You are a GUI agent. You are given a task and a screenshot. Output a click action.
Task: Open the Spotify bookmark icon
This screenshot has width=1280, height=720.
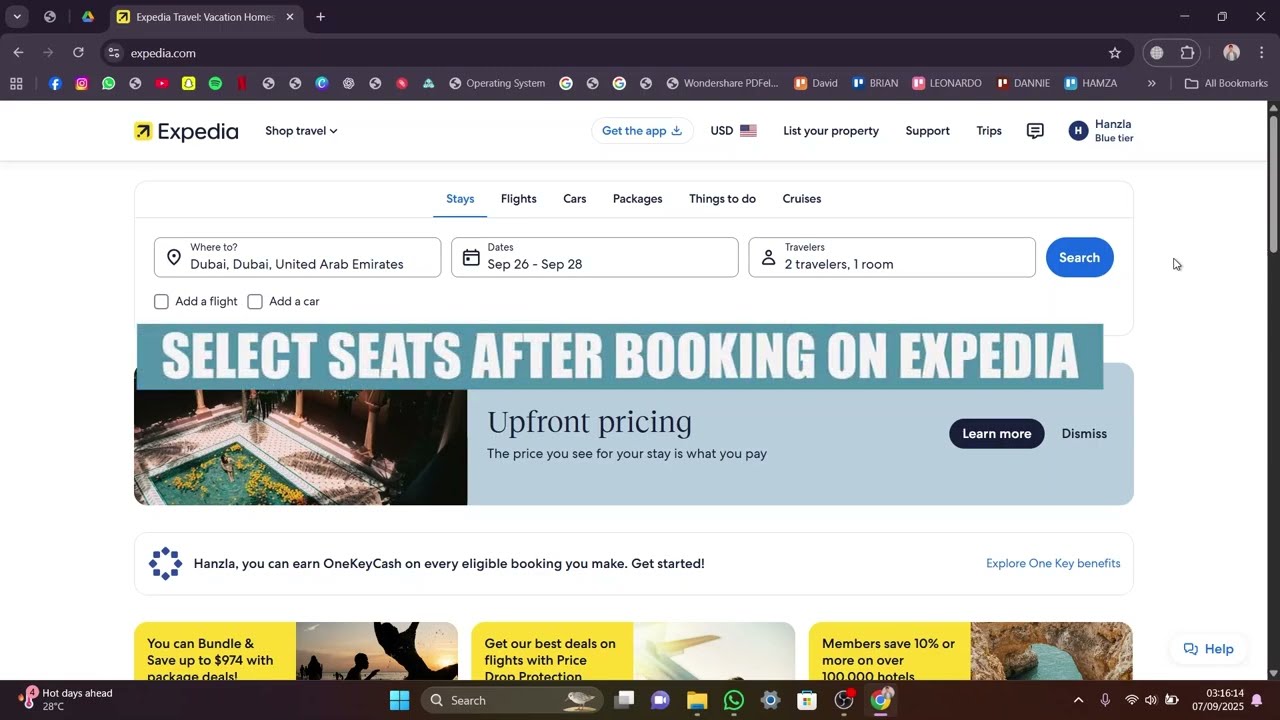click(x=215, y=84)
